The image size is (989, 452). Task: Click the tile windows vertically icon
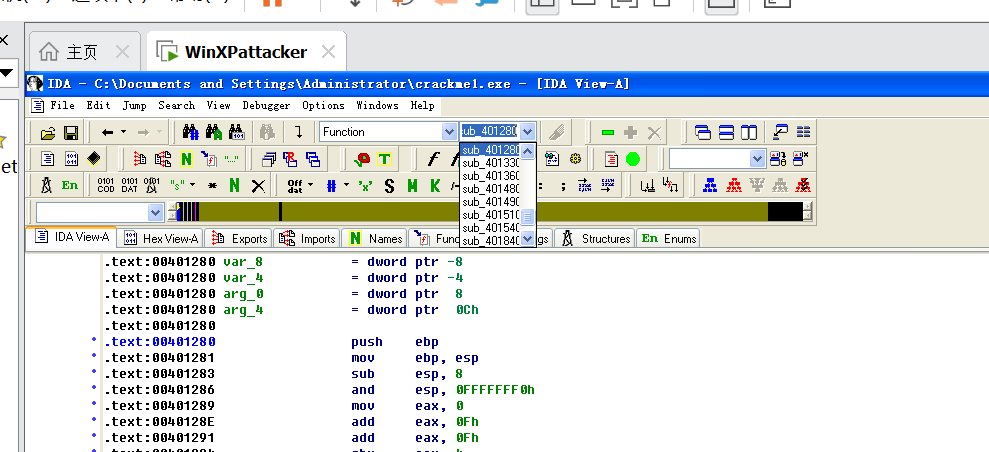749,132
